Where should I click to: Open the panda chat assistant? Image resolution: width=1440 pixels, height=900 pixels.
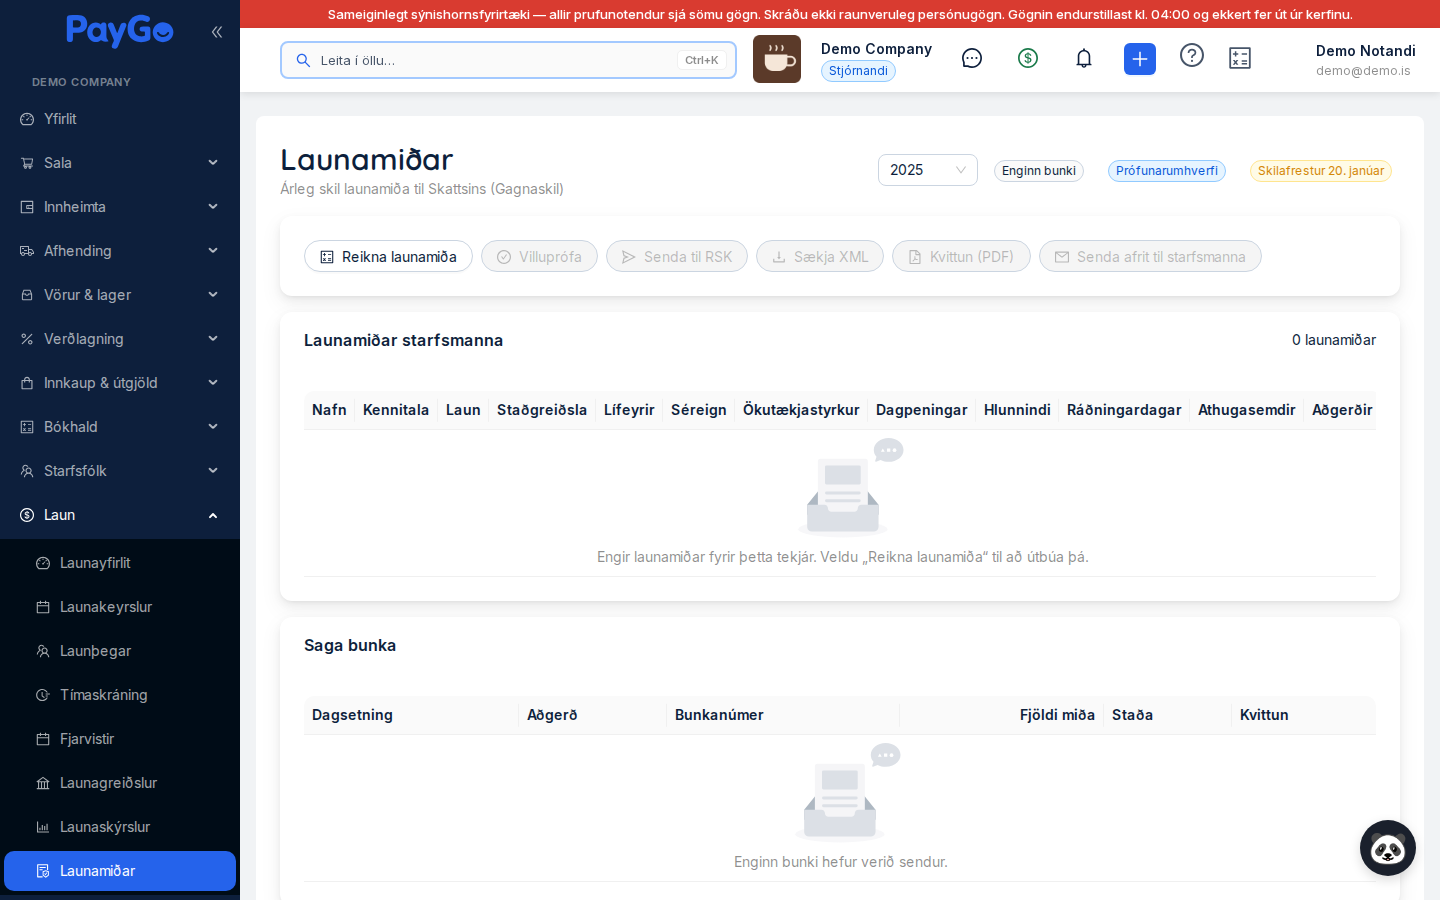1388,848
